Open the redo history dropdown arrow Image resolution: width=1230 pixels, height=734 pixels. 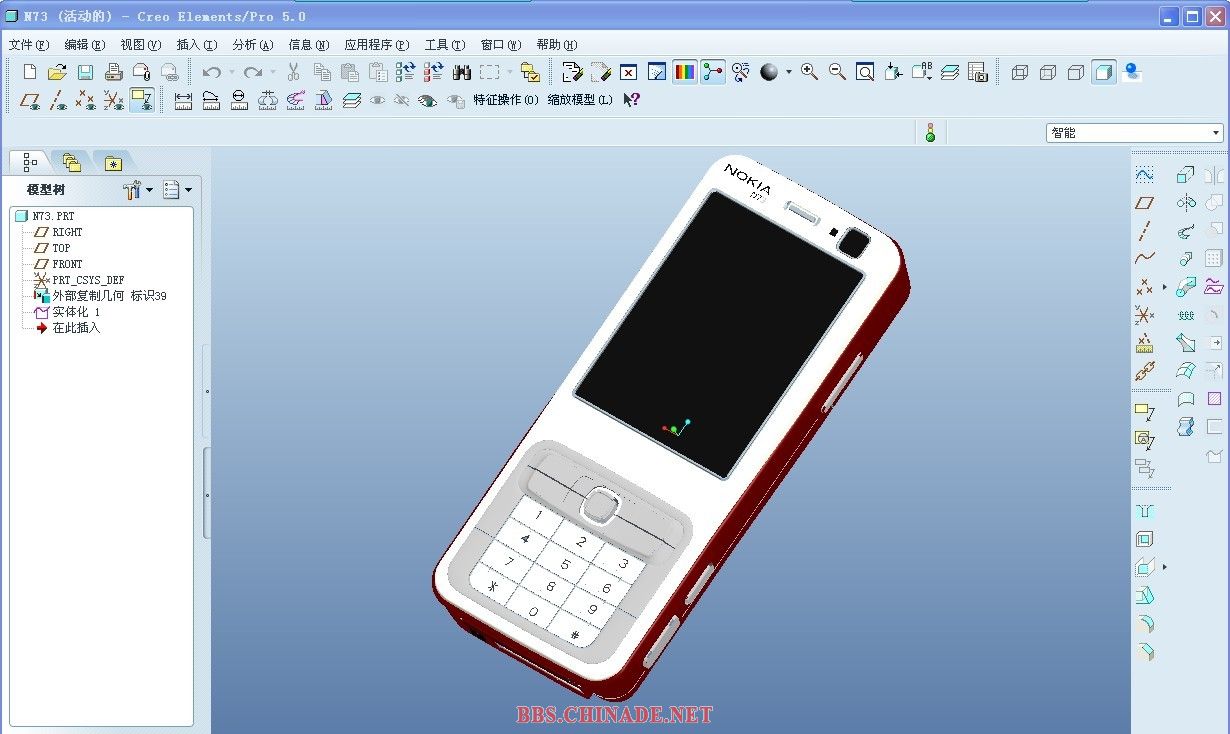click(273, 72)
